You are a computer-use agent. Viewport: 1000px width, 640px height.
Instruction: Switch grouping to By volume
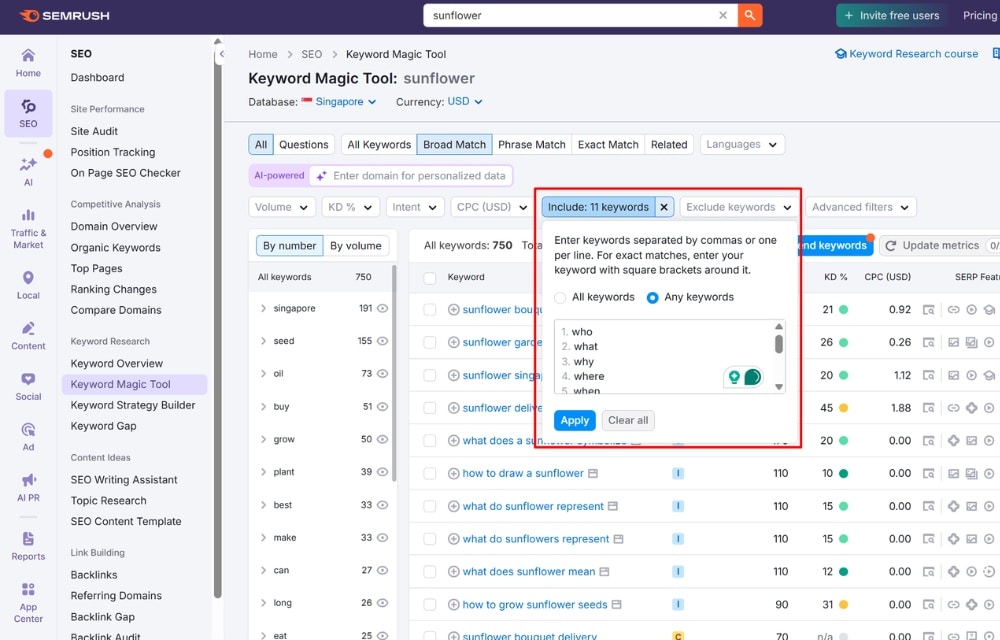tap(356, 246)
